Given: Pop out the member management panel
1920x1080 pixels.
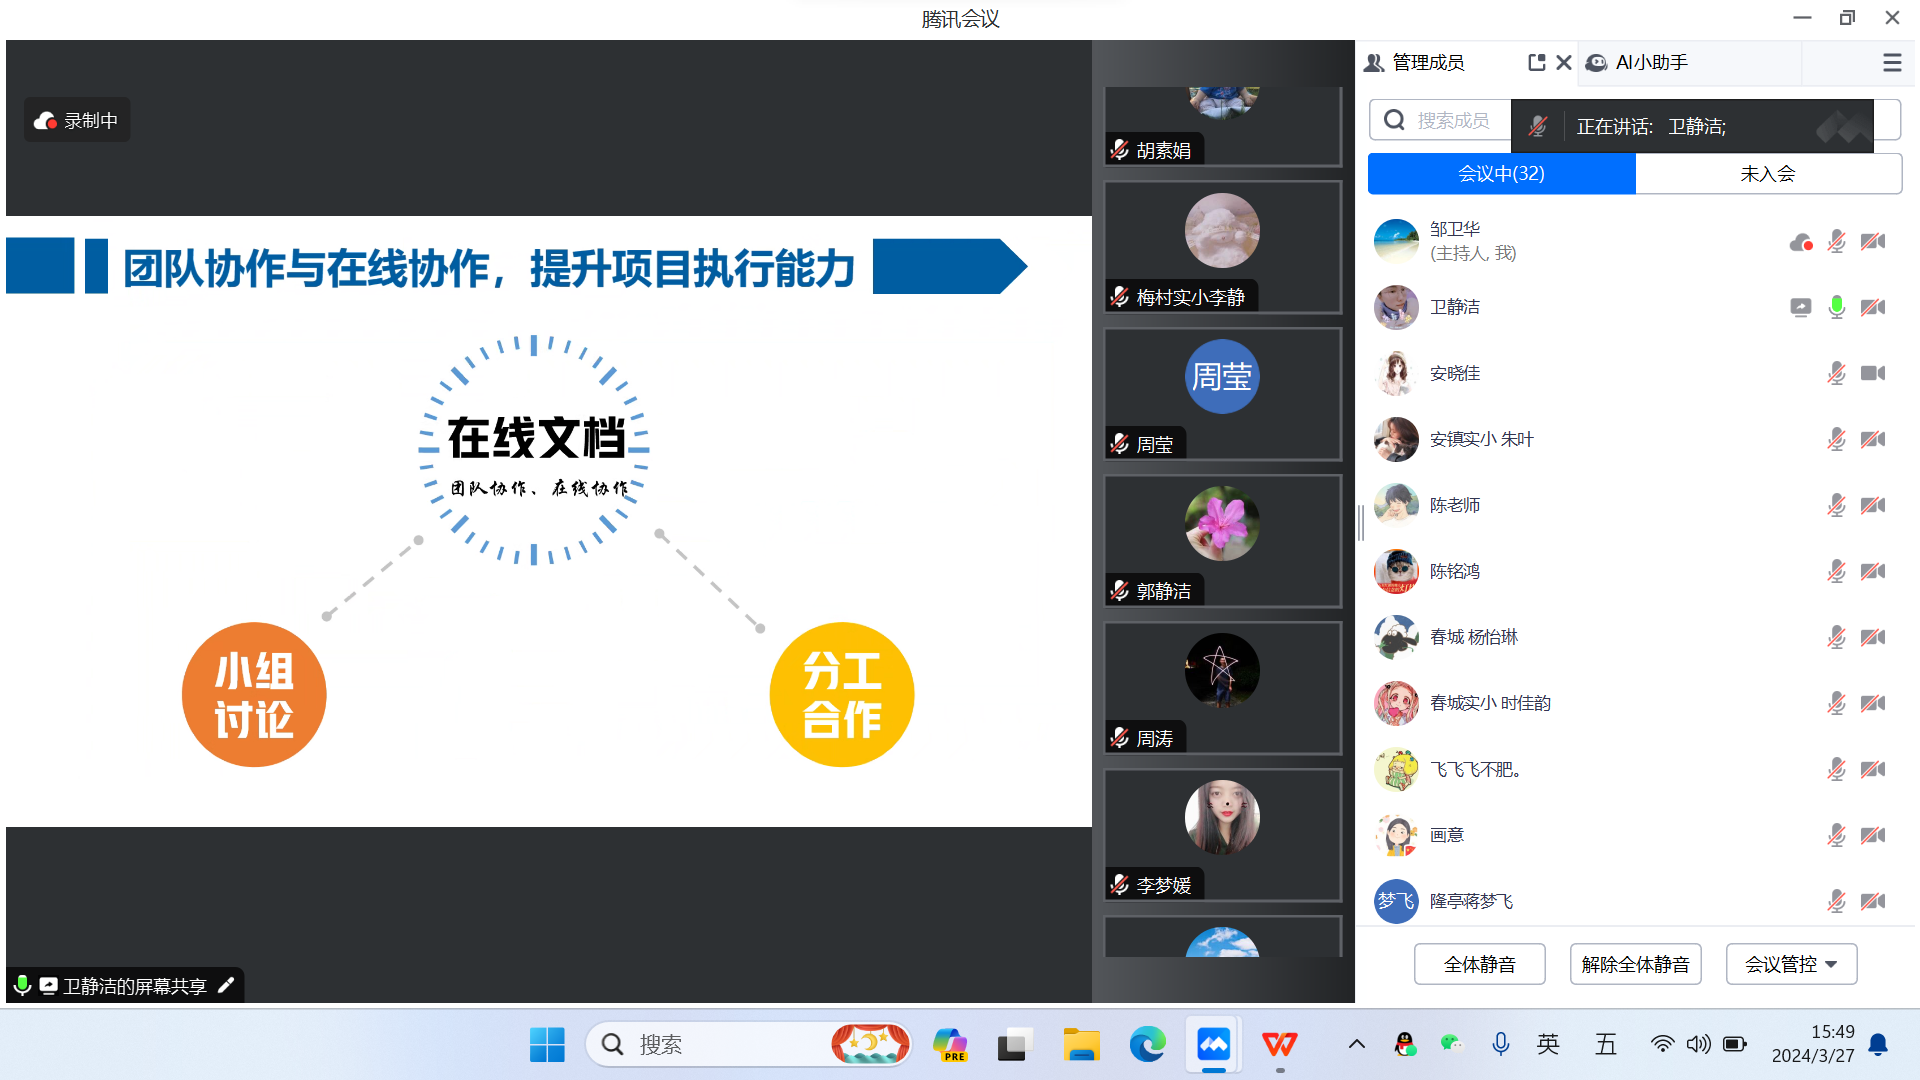Looking at the screenshot, I should pos(1536,63).
